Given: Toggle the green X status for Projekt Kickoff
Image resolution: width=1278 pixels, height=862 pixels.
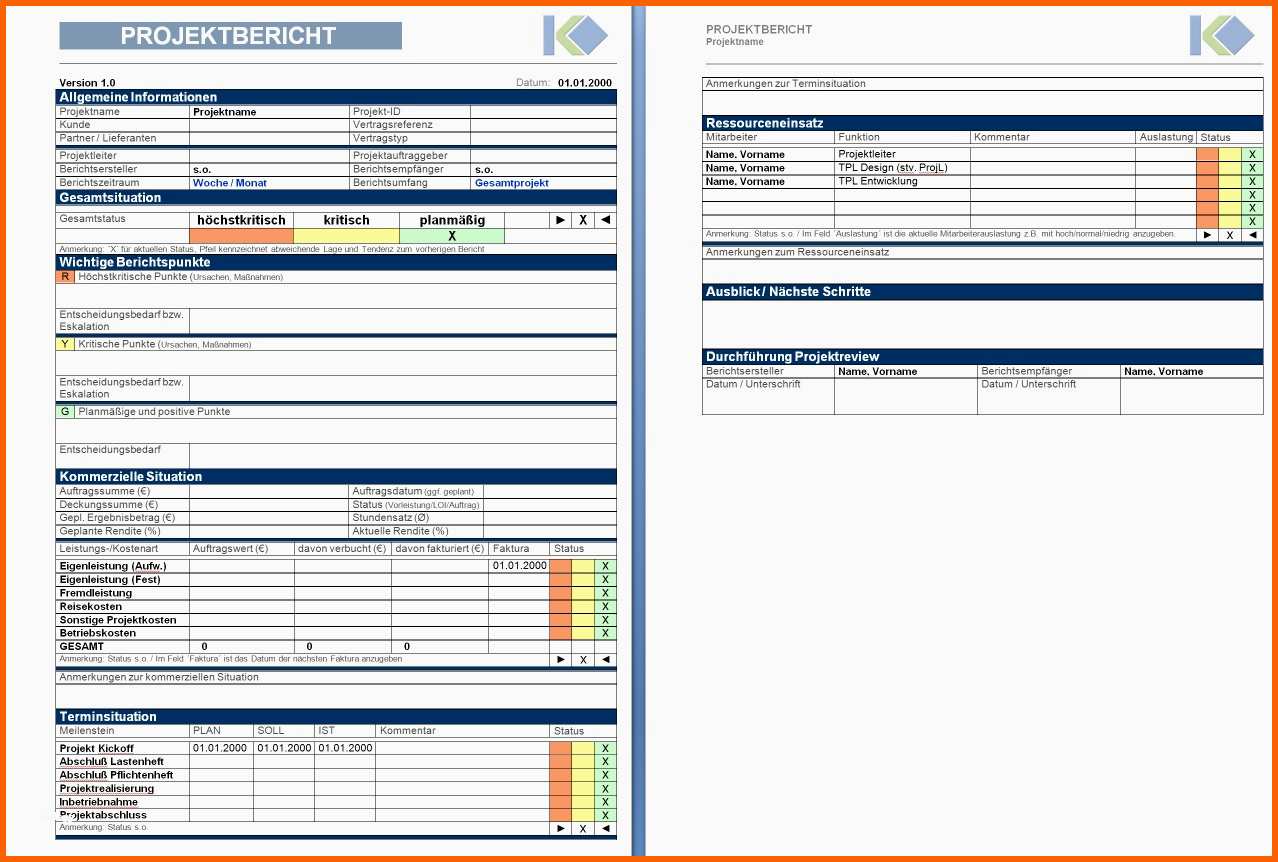Looking at the screenshot, I should 605,748.
